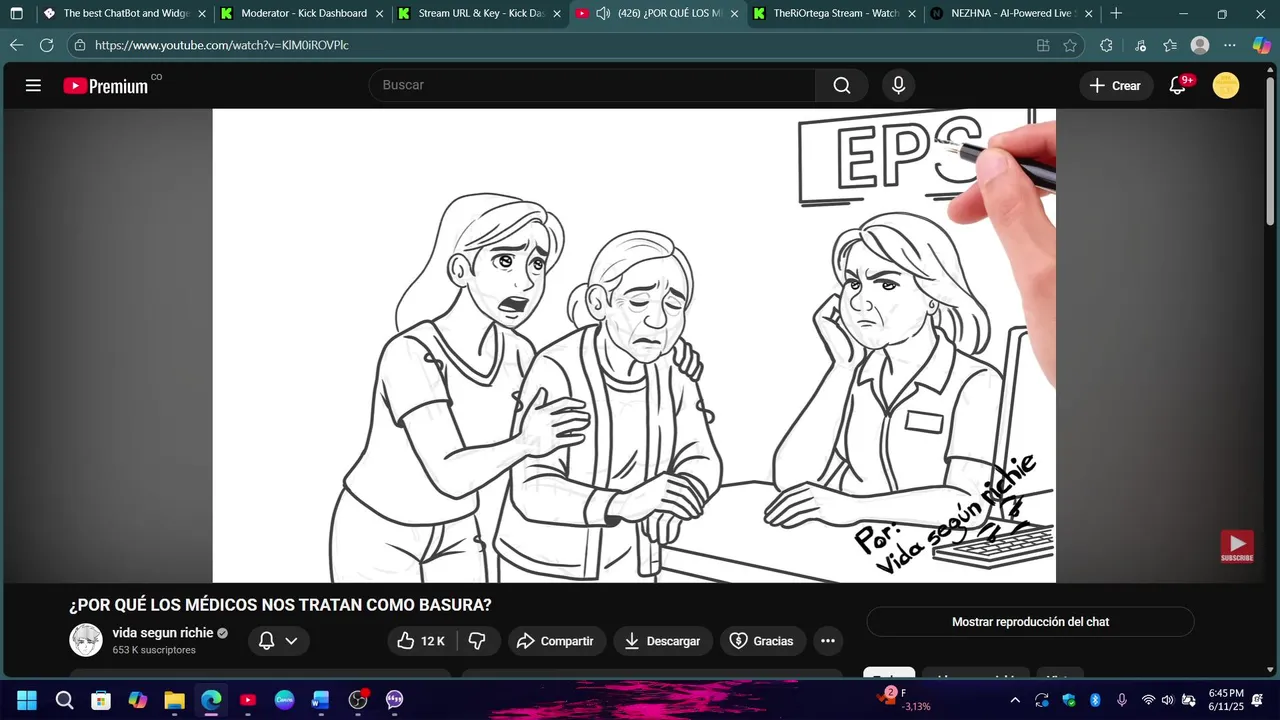This screenshot has width=1280, height=720.
Task: Like the video with thumbs up
Action: (x=421, y=641)
